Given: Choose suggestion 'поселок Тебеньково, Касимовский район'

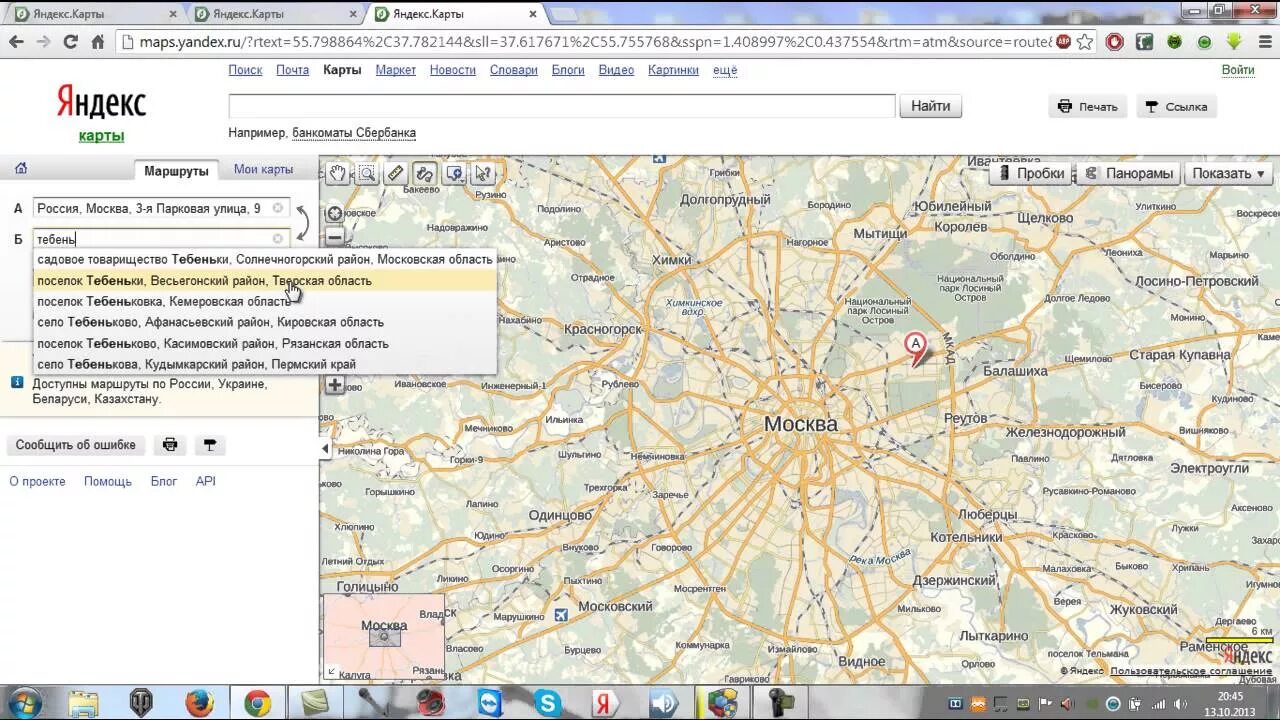Looking at the screenshot, I should click(265, 343).
